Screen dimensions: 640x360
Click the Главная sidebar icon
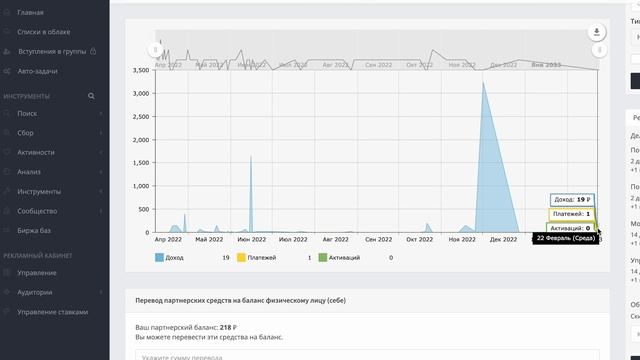coord(7,13)
